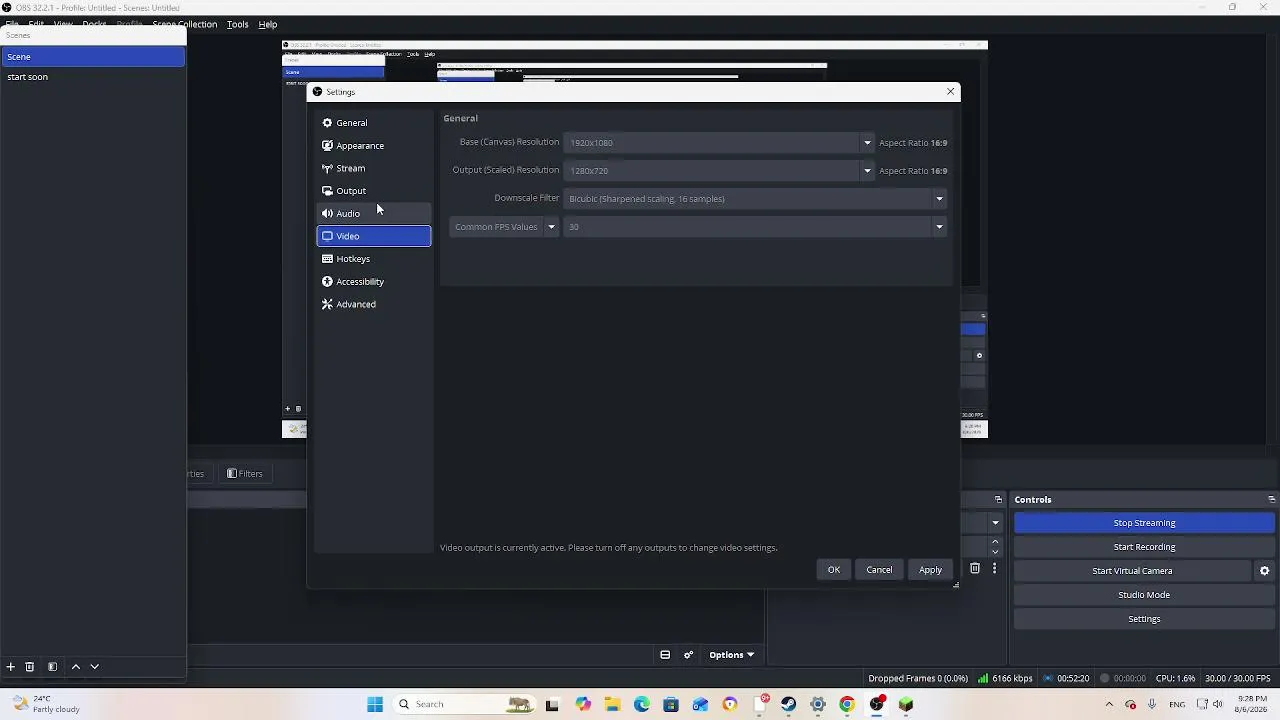Open Microsoft Edge from taskbar

[x=641, y=705]
